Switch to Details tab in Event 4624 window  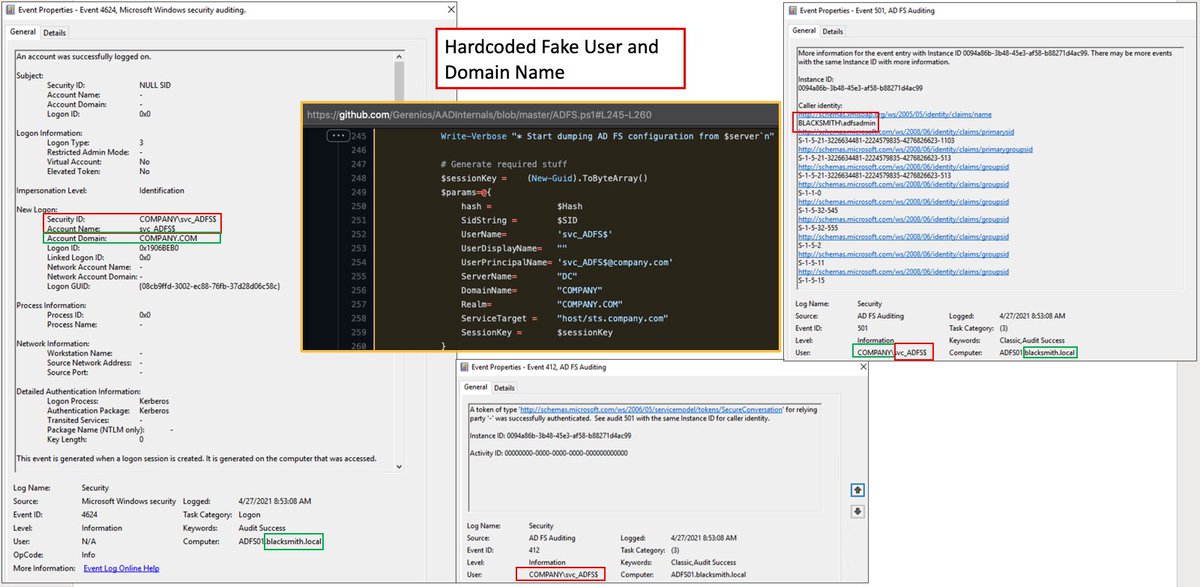click(x=54, y=33)
